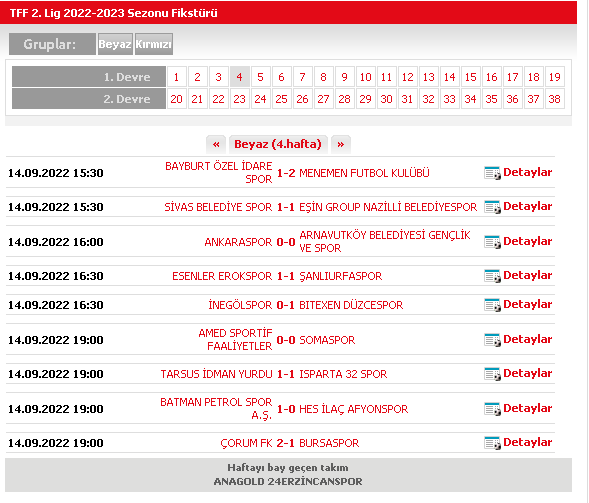The image size is (589, 503).
Task: Open week 38 fixture
Action: point(555,99)
